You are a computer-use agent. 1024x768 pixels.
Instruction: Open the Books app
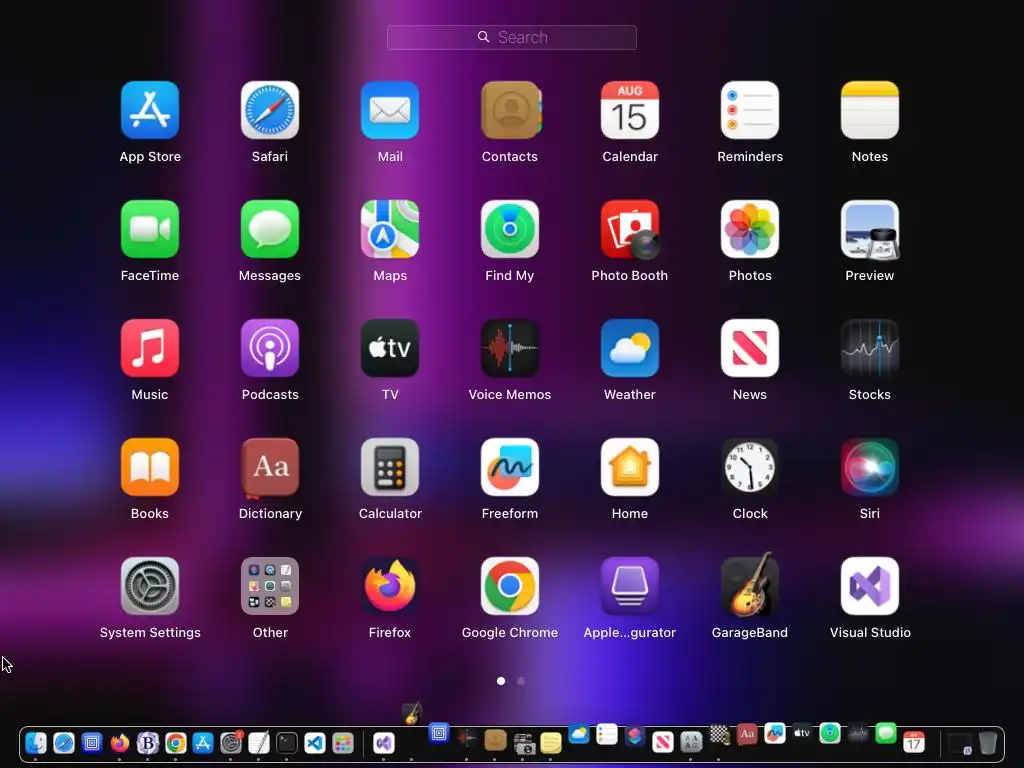pos(150,467)
